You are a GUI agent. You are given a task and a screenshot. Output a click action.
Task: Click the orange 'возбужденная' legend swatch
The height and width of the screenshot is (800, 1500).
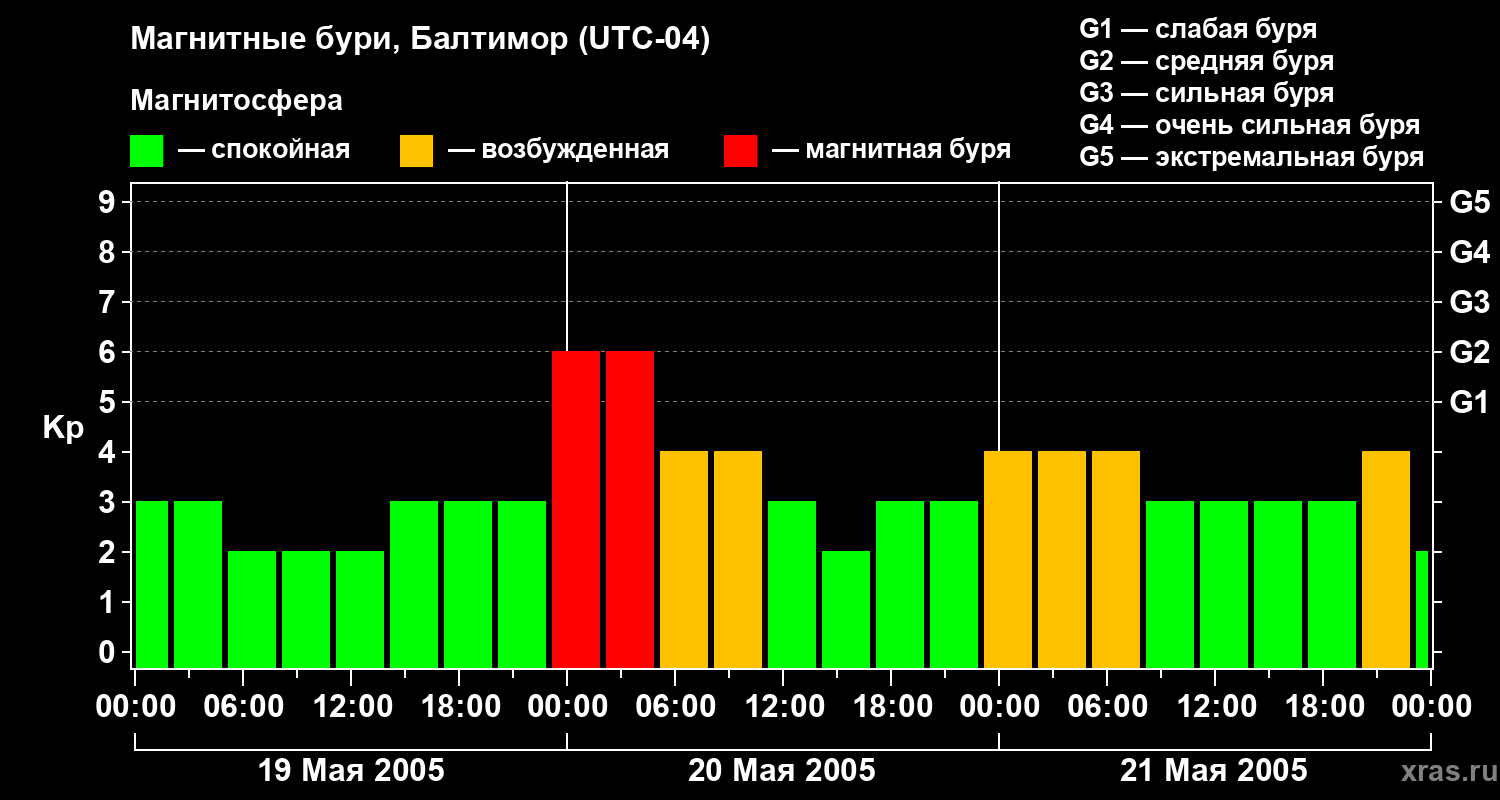tap(416, 151)
